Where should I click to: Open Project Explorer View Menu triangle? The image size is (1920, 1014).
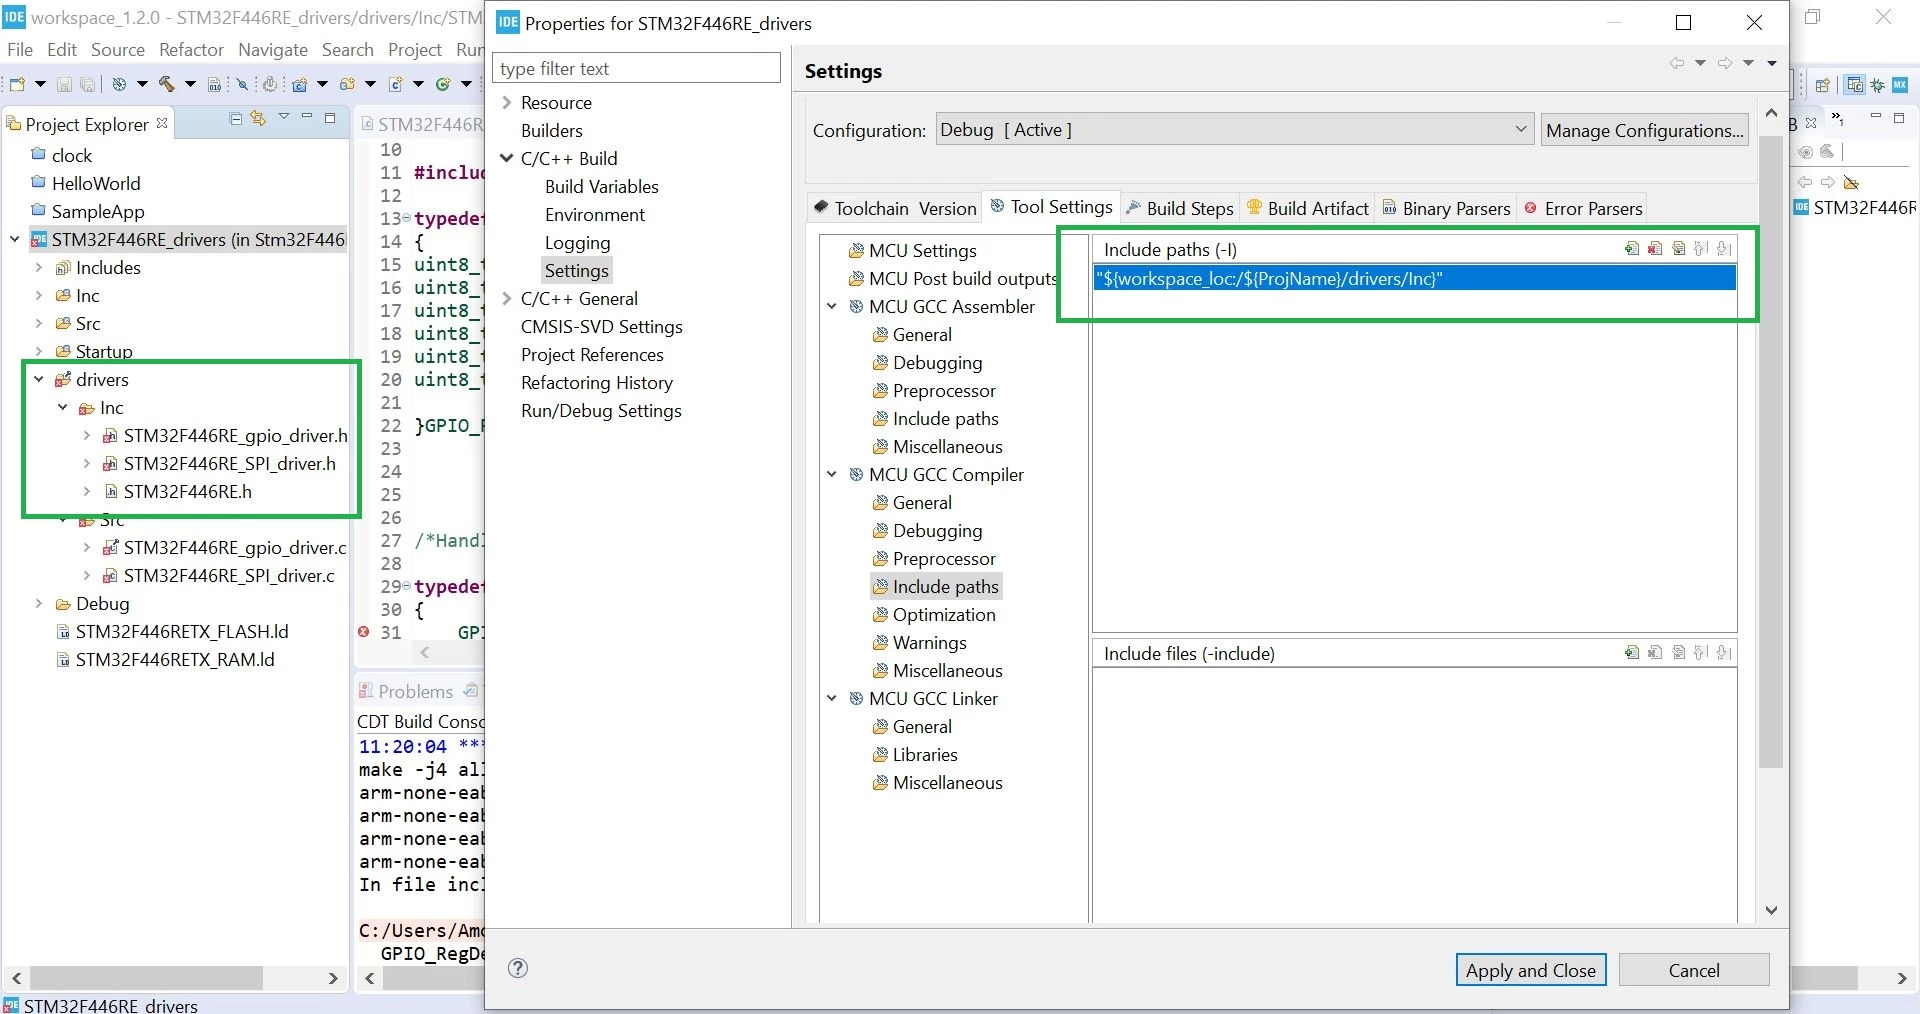coord(284,116)
